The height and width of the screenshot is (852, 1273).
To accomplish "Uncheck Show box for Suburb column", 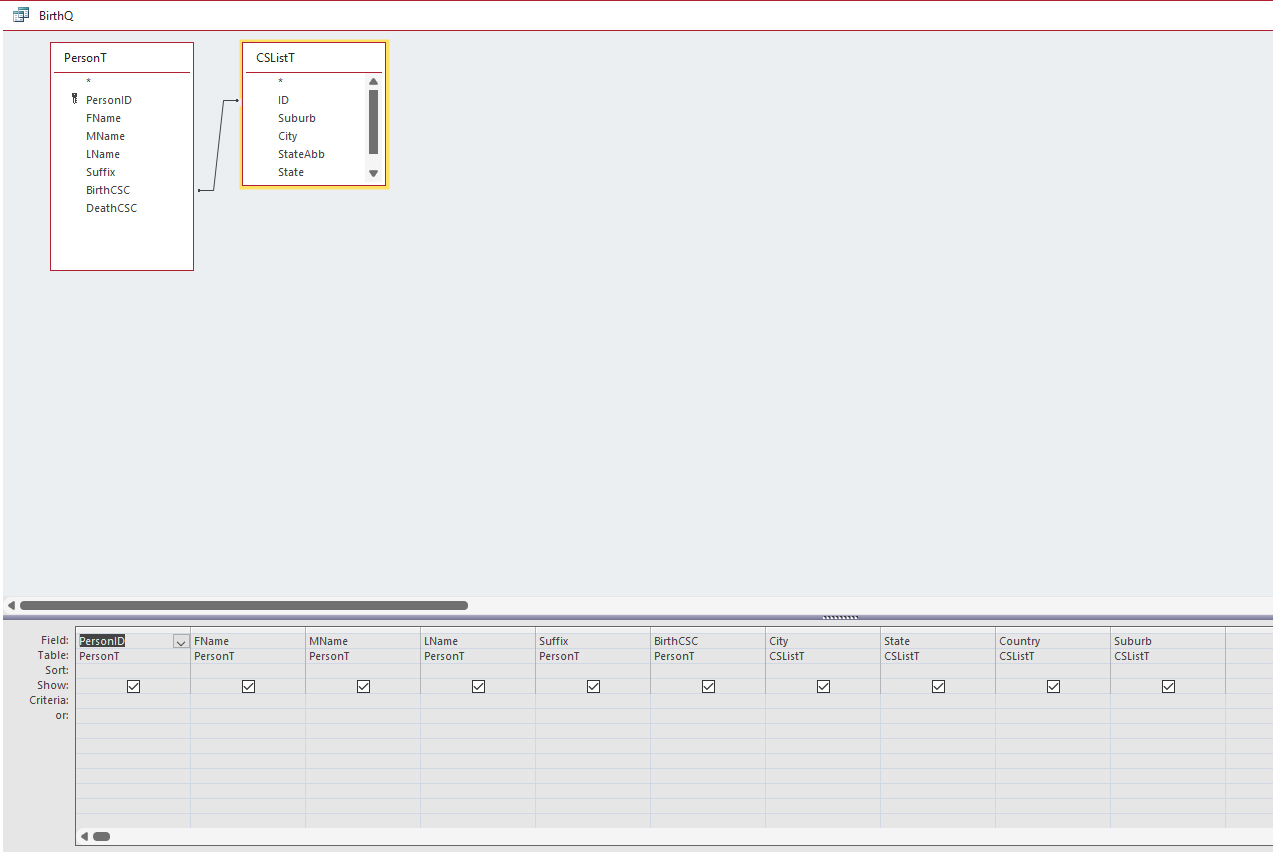I will tap(1168, 686).
